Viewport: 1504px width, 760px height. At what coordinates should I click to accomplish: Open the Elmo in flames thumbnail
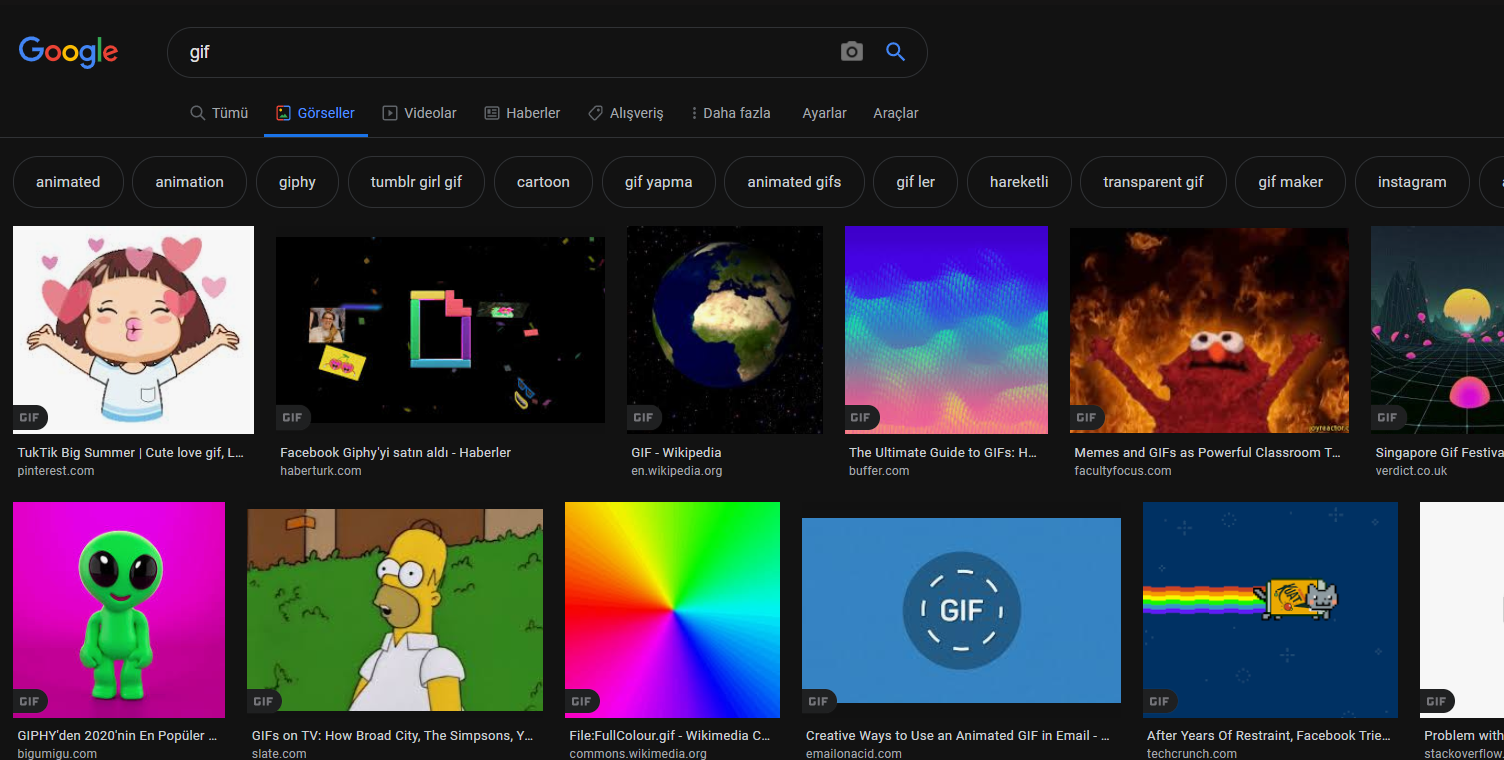pos(1209,330)
